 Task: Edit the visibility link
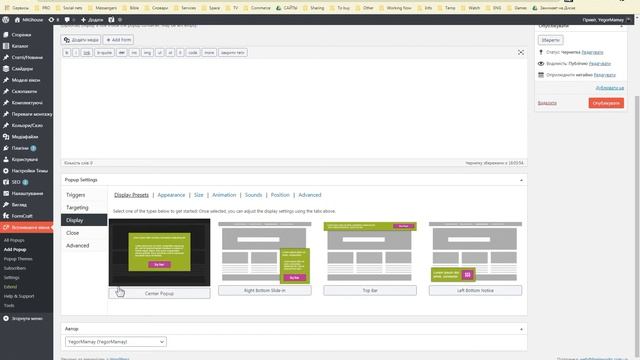[x=600, y=64]
